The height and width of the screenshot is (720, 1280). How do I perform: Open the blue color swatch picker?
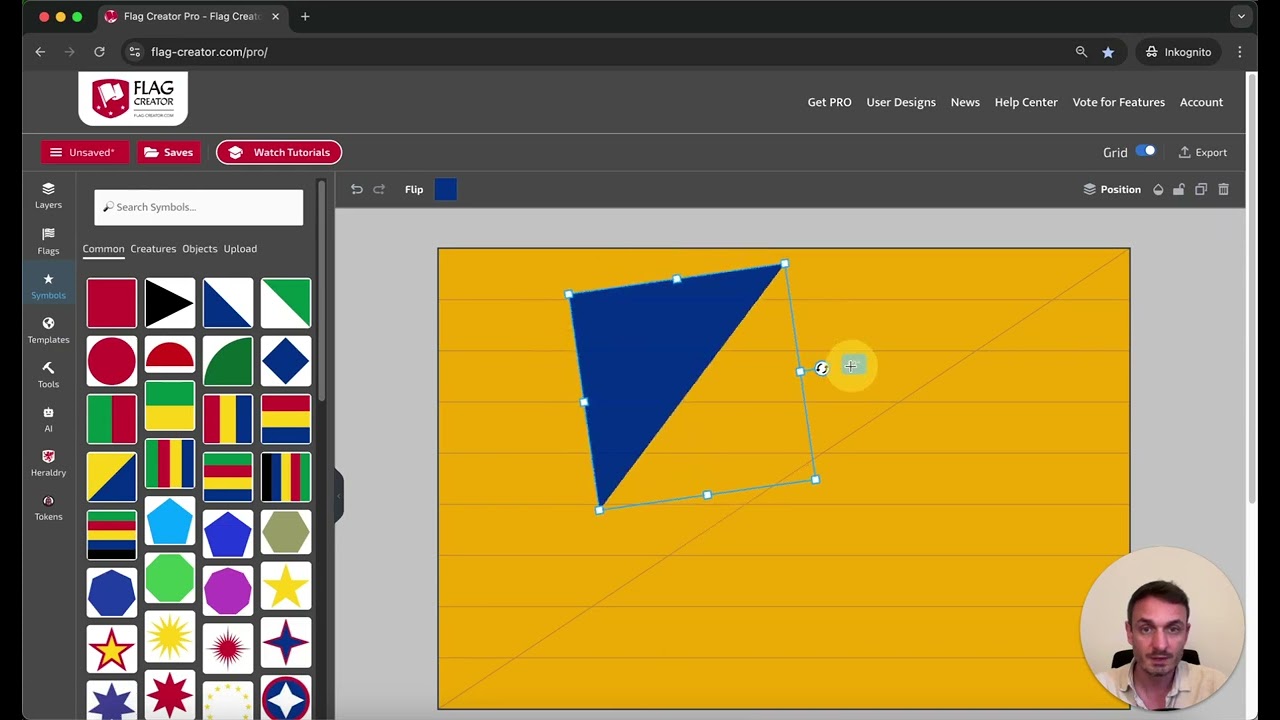[x=446, y=189]
